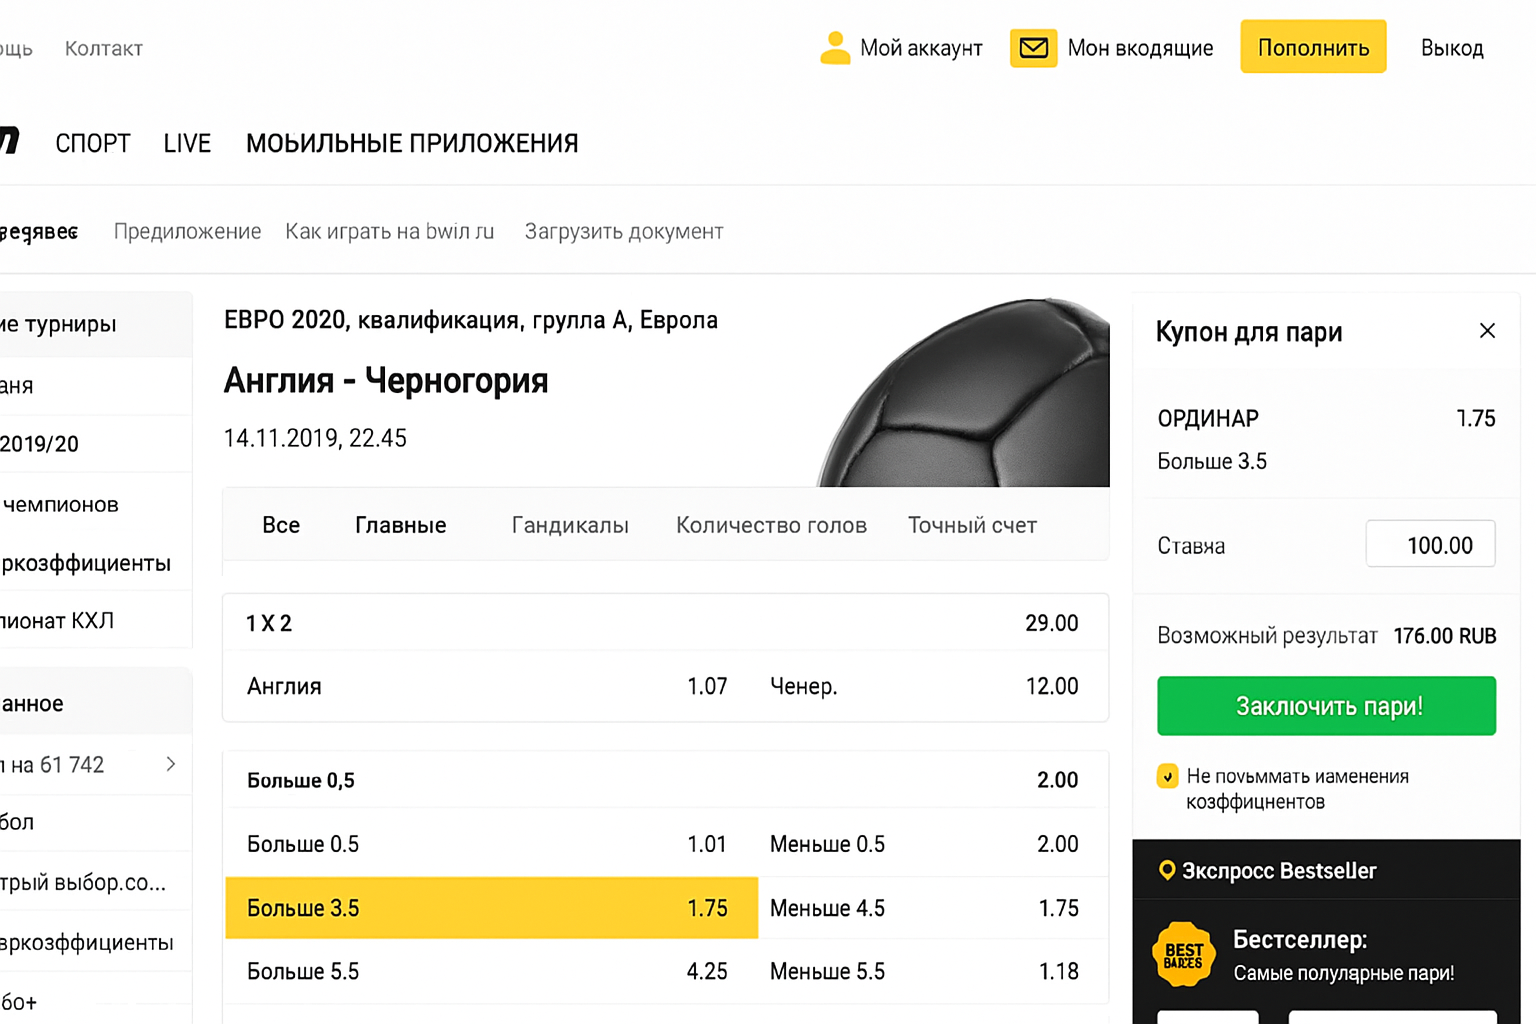Click the Экспресс Bestseller pin icon

point(1166,871)
